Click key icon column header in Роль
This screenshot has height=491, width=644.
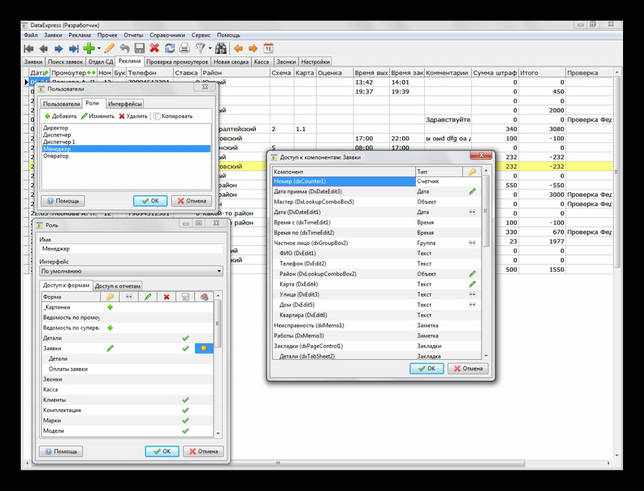coord(110,297)
